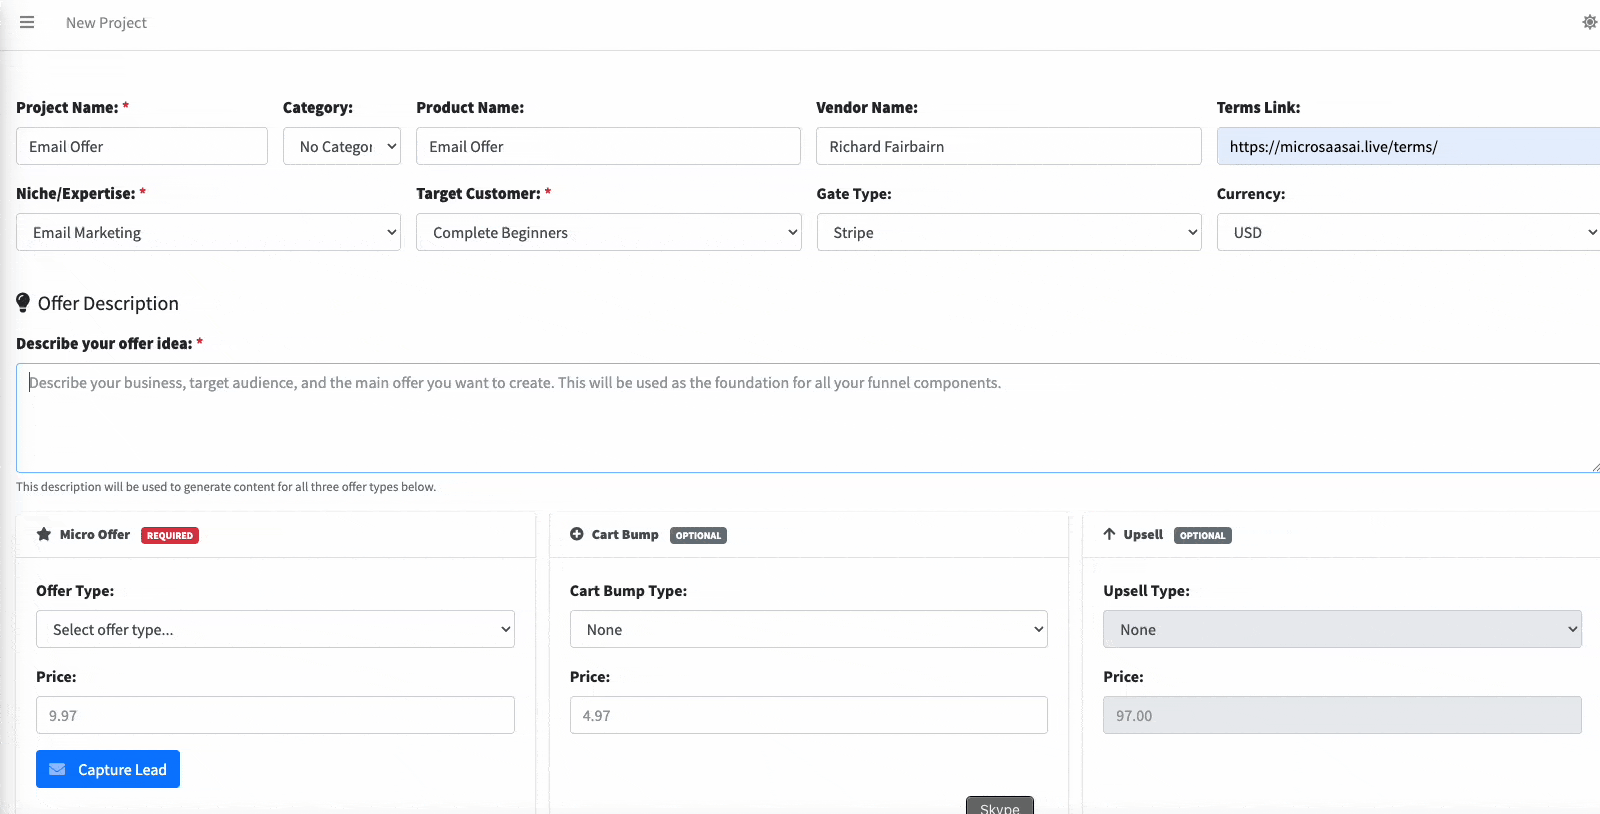Click into the Project Name field
This screenshot has width=1600, height=814.
pos(142,146)
